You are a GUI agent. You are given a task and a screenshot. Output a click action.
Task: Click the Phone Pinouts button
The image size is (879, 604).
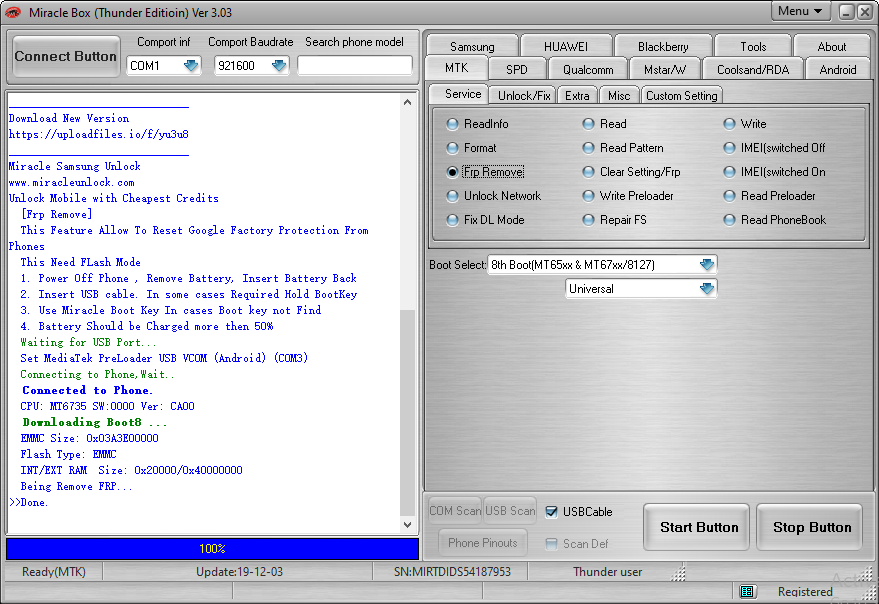[x=483, y=543]
